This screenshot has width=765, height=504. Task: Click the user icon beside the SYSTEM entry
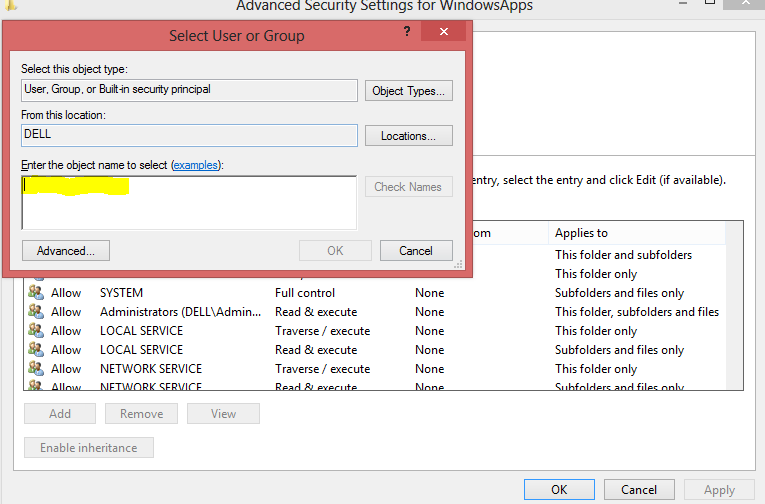point(36,293)
